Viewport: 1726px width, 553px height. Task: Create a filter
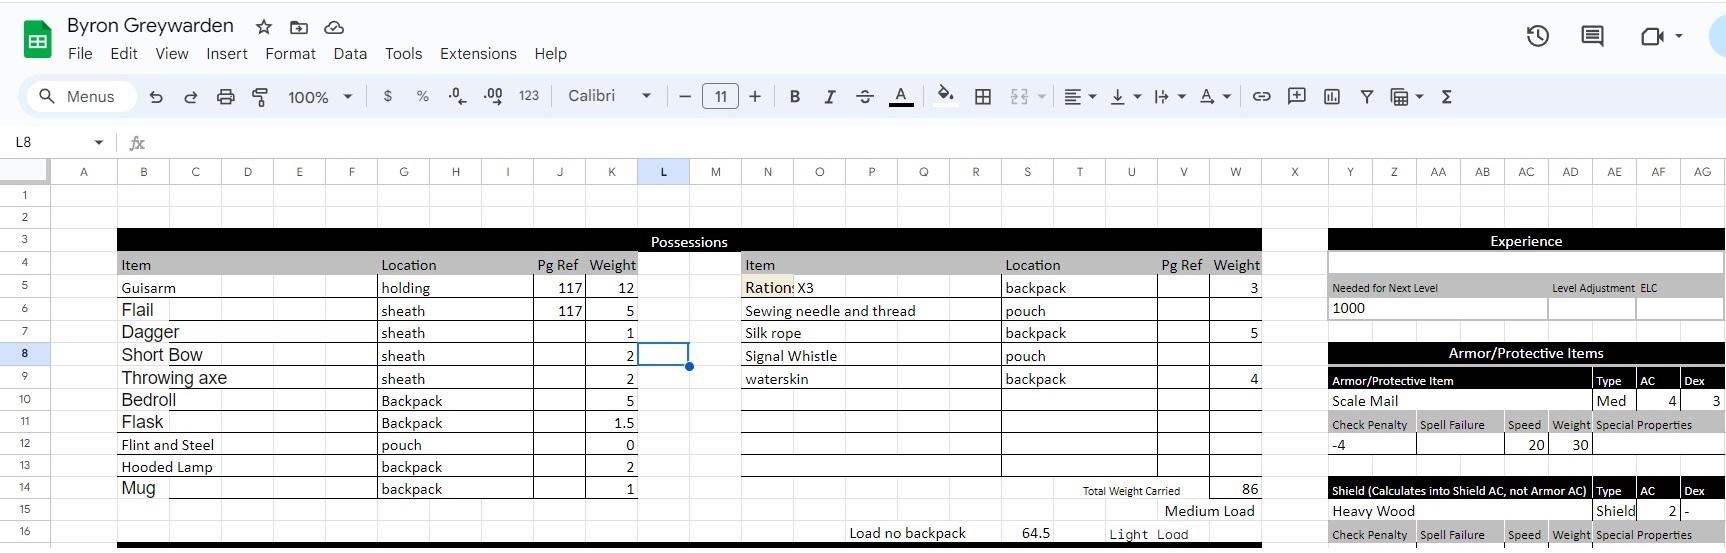tap(1366, 96)
